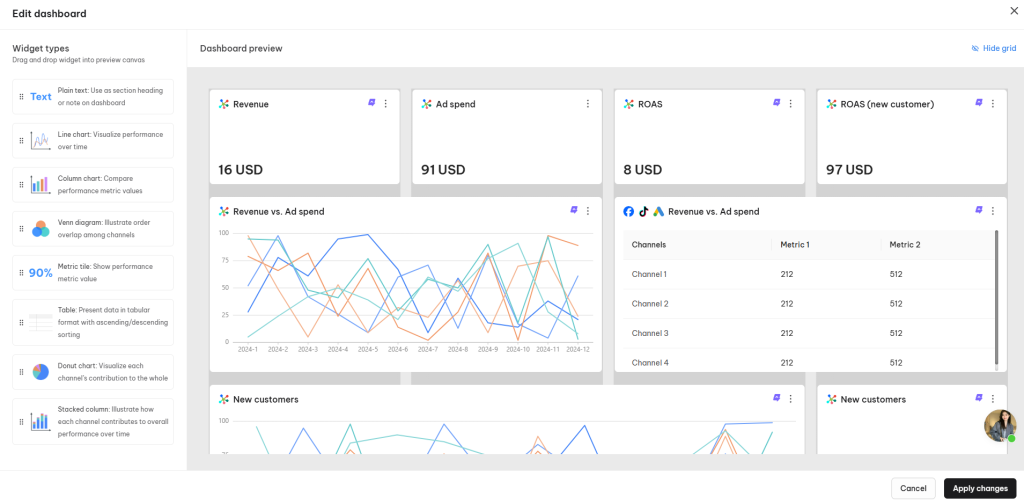
Task: Grab the drag handle of Column chart widget
Action: coord(21,185)
